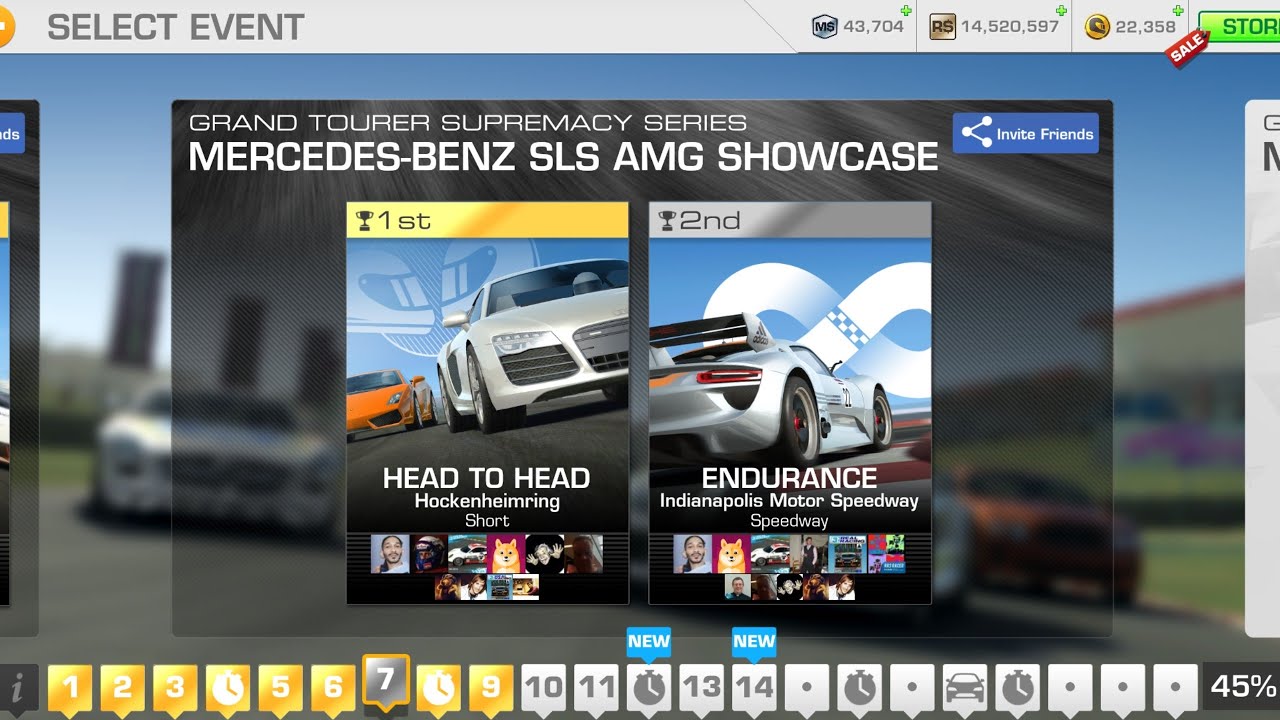Jump to gold event marker 1

coord(70,688)
